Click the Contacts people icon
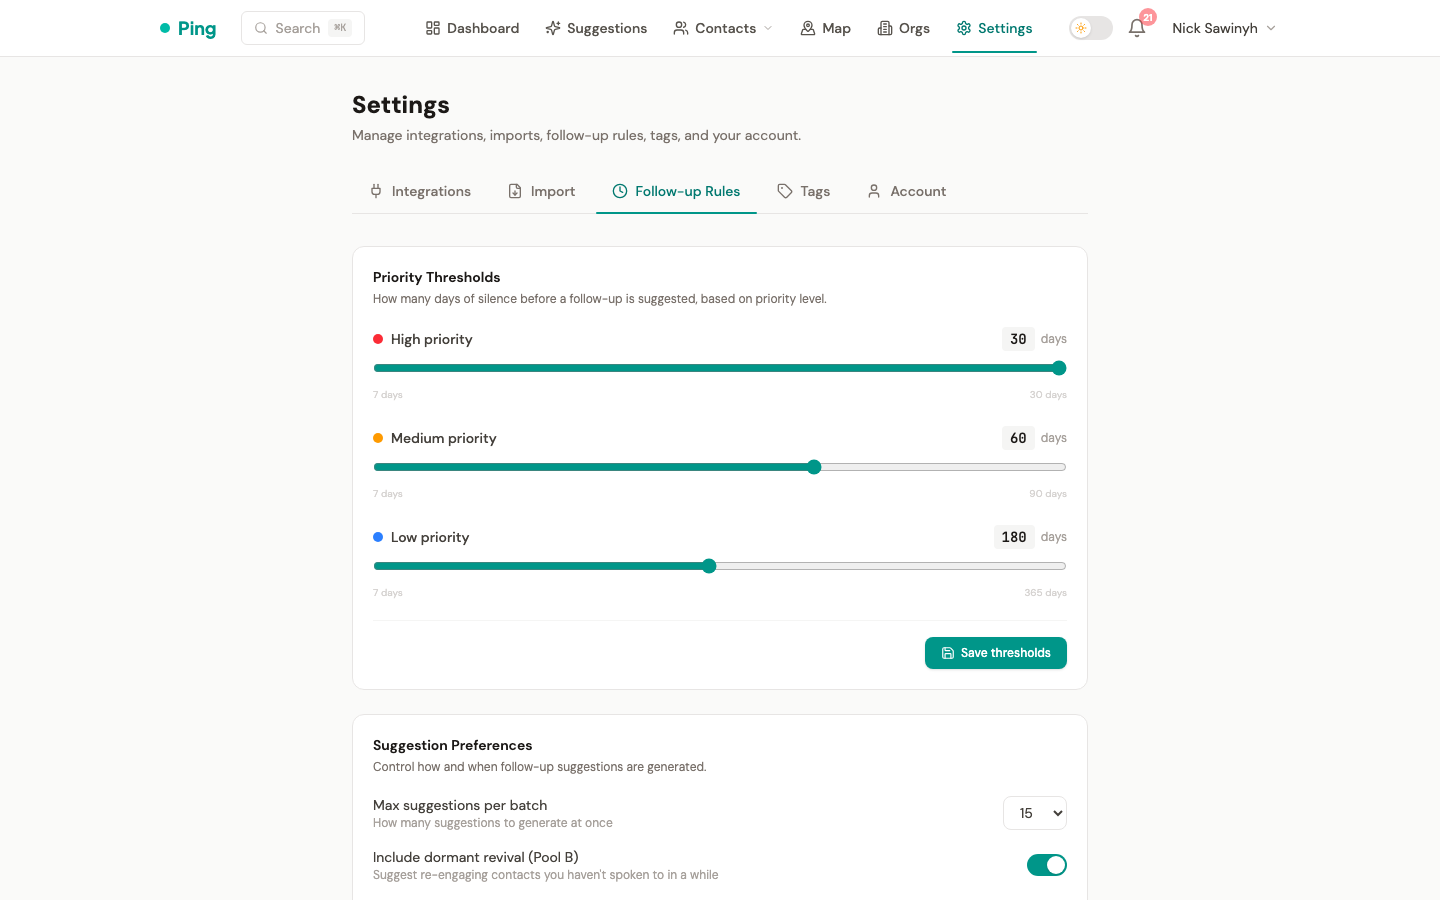 [681, 28]
